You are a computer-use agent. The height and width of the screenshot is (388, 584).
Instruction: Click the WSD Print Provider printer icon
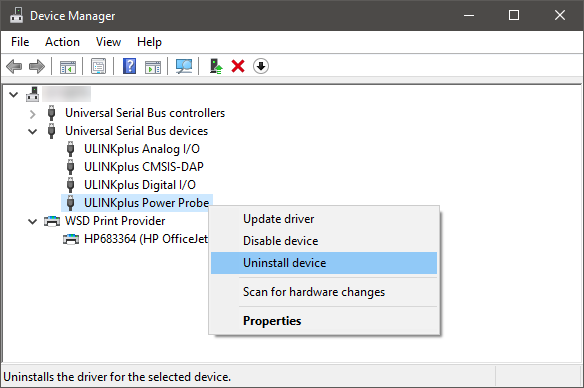click(x=52, y=221)
